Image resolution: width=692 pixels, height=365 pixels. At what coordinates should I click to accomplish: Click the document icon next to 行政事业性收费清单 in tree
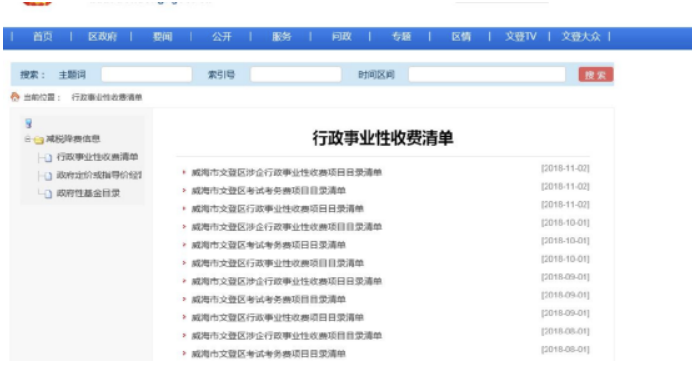pos(48,158)
